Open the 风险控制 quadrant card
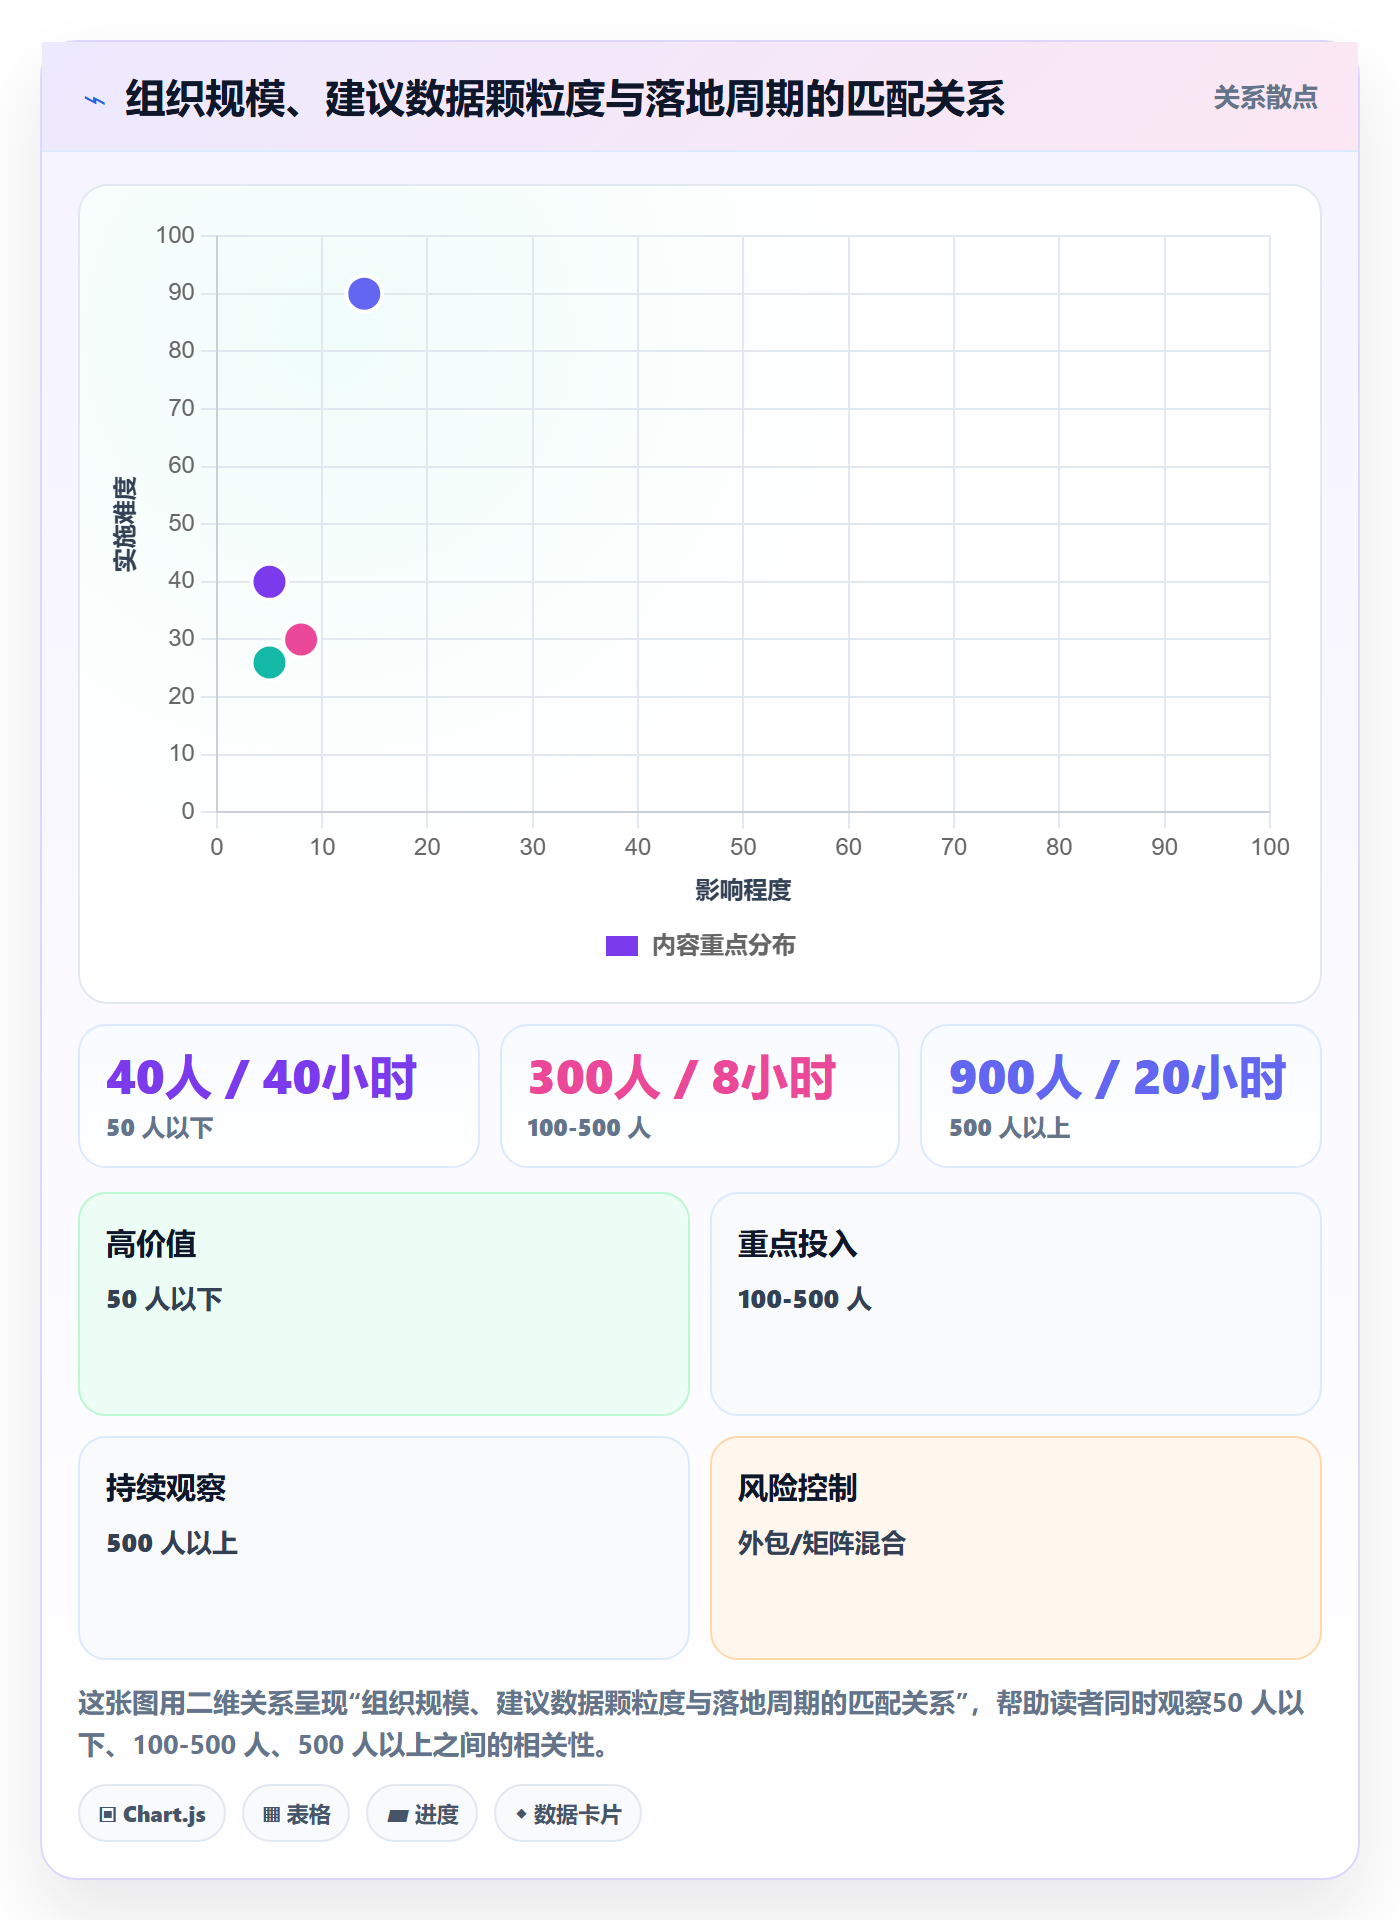Screen dimensions: 1400x1920 [x=1016, y=1548]
